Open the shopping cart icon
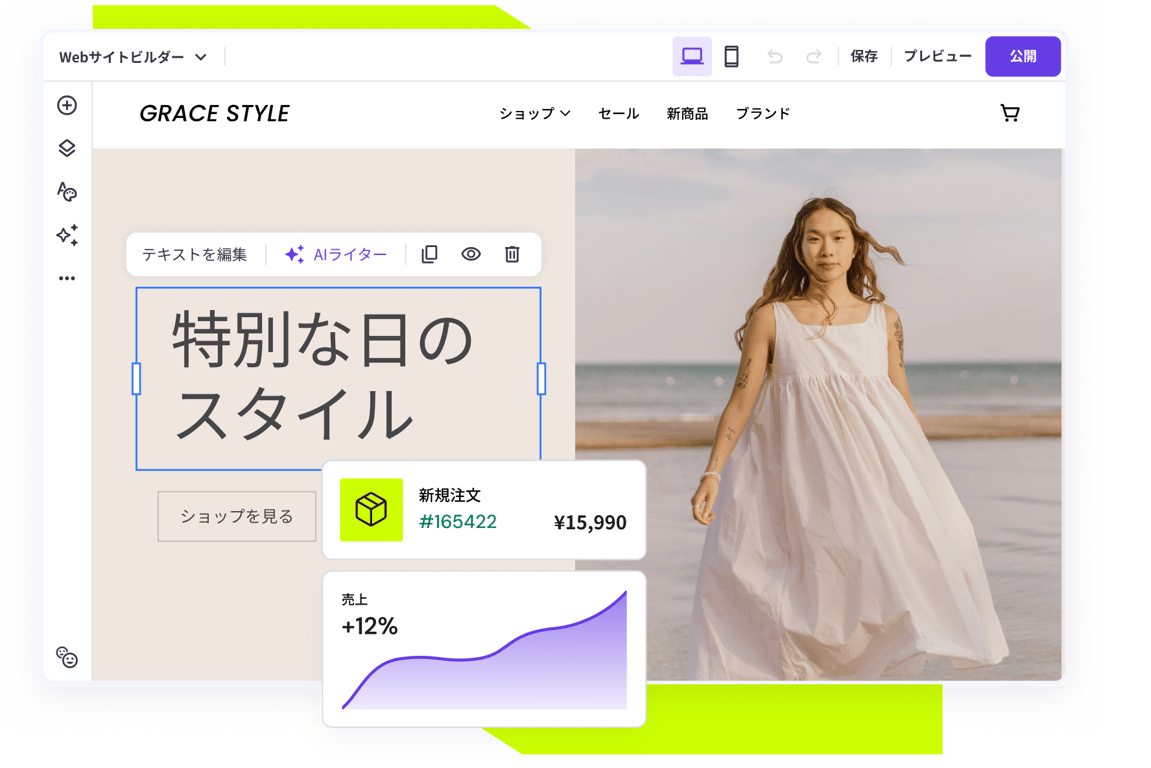 click(1010, 113)
